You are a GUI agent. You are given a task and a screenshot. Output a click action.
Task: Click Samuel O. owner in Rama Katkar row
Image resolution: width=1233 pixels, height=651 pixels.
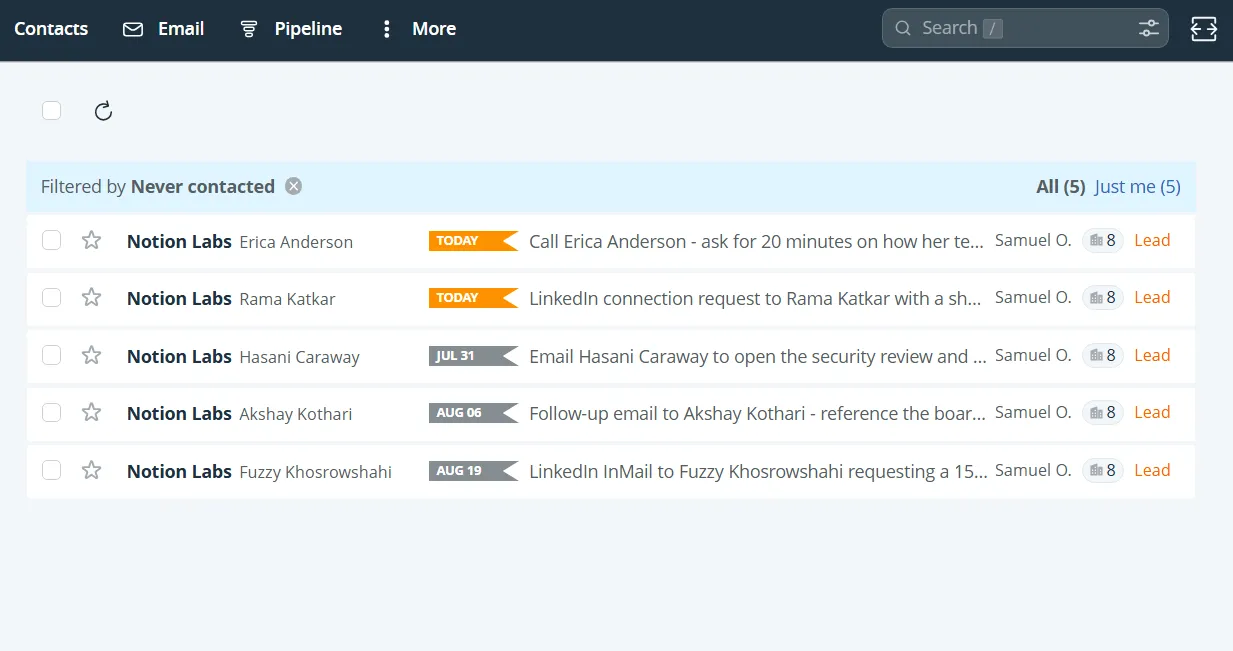click(x=1033, y=297)
